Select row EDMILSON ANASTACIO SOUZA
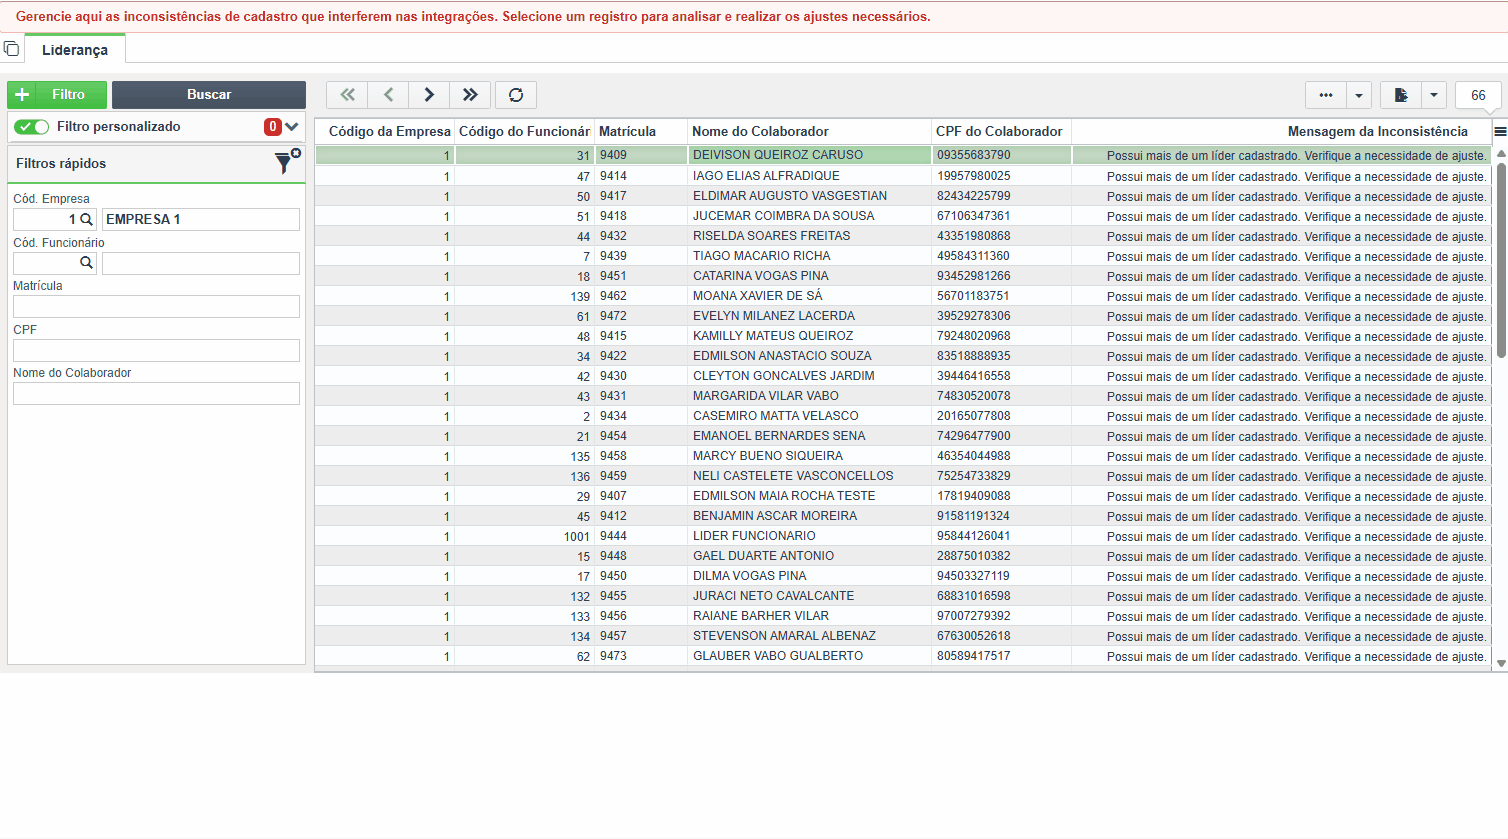Viewport: 1508px width, 839px height. tap(903, 356)
